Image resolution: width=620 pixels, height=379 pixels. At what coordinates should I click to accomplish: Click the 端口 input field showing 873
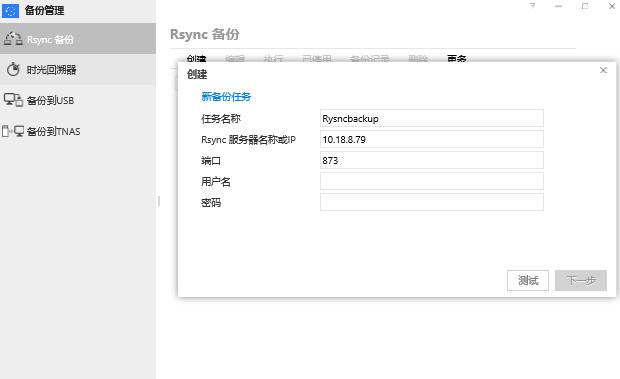coord(432,160)
